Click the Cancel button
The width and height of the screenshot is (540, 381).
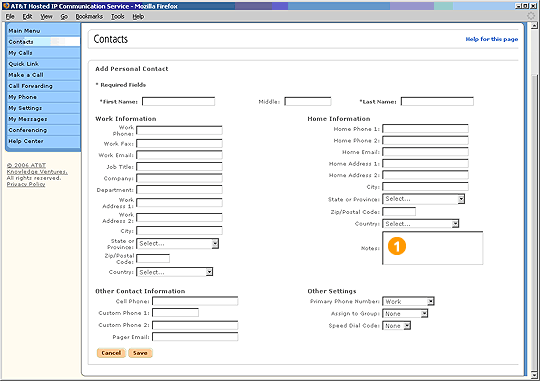pyautogui.click(x=111, y=353)
